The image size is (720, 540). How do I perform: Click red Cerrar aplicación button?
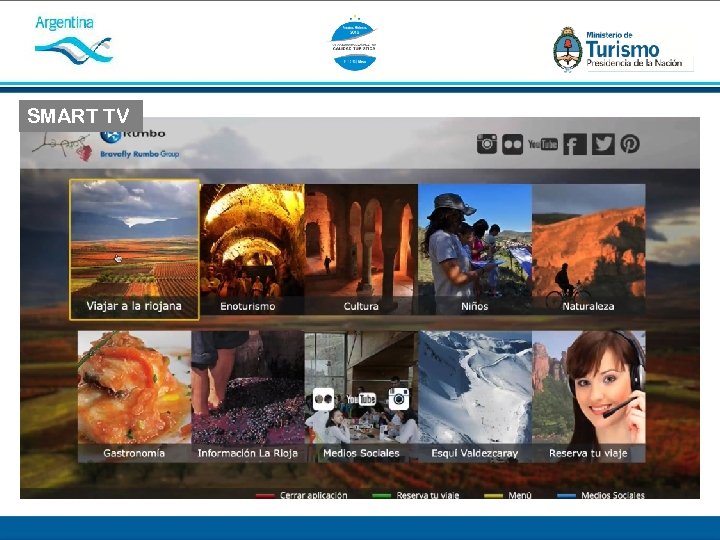[x=302, y=495]
